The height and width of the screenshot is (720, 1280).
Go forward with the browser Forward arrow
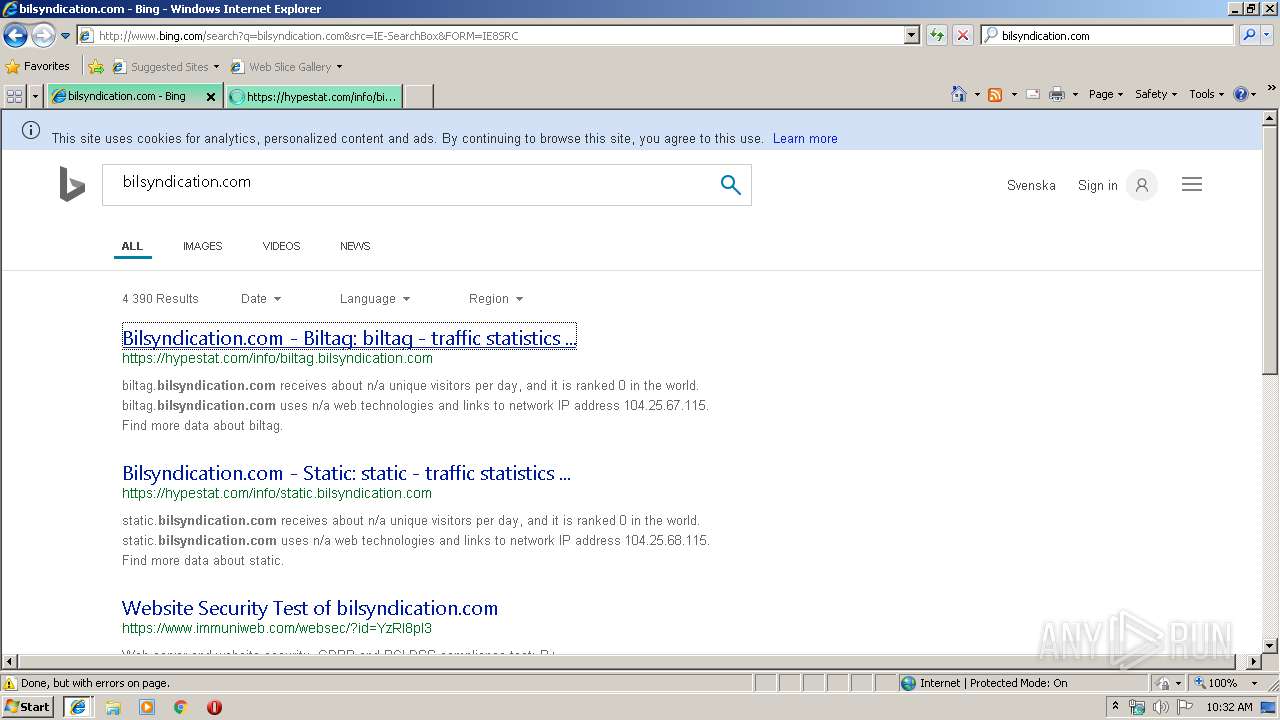coord(43,35)
